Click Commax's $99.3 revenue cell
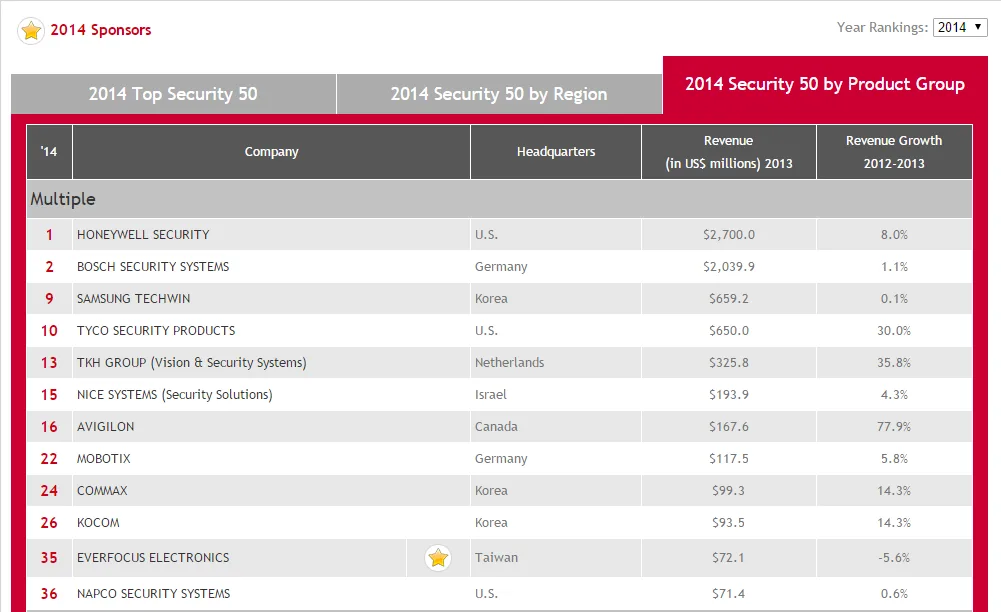This screenshot has height=612, width=1001. pos(728,491)
